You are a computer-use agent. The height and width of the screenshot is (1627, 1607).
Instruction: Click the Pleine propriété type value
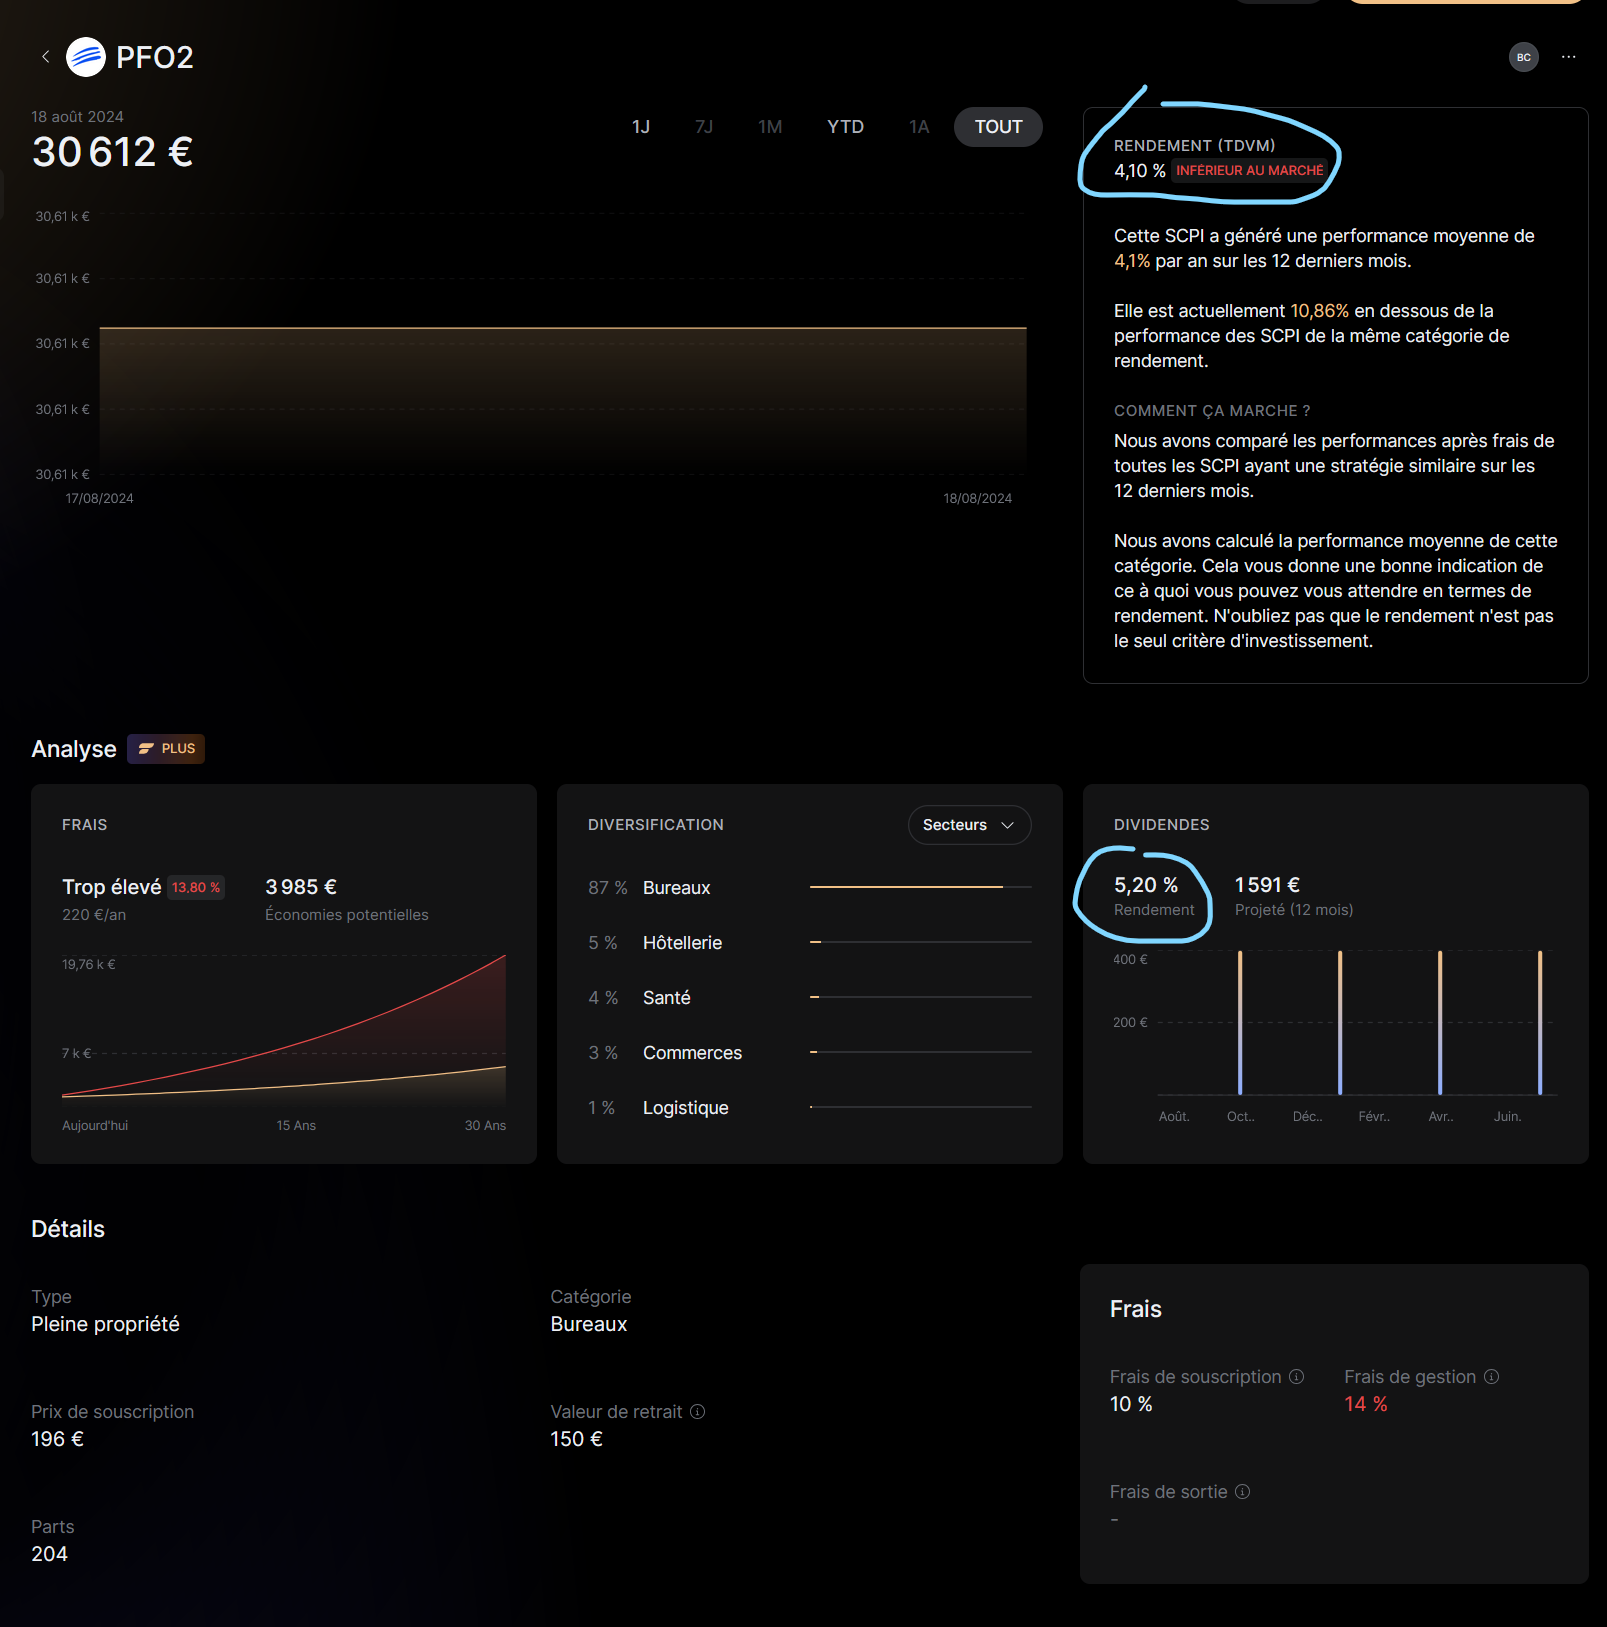click(105, 1324)
